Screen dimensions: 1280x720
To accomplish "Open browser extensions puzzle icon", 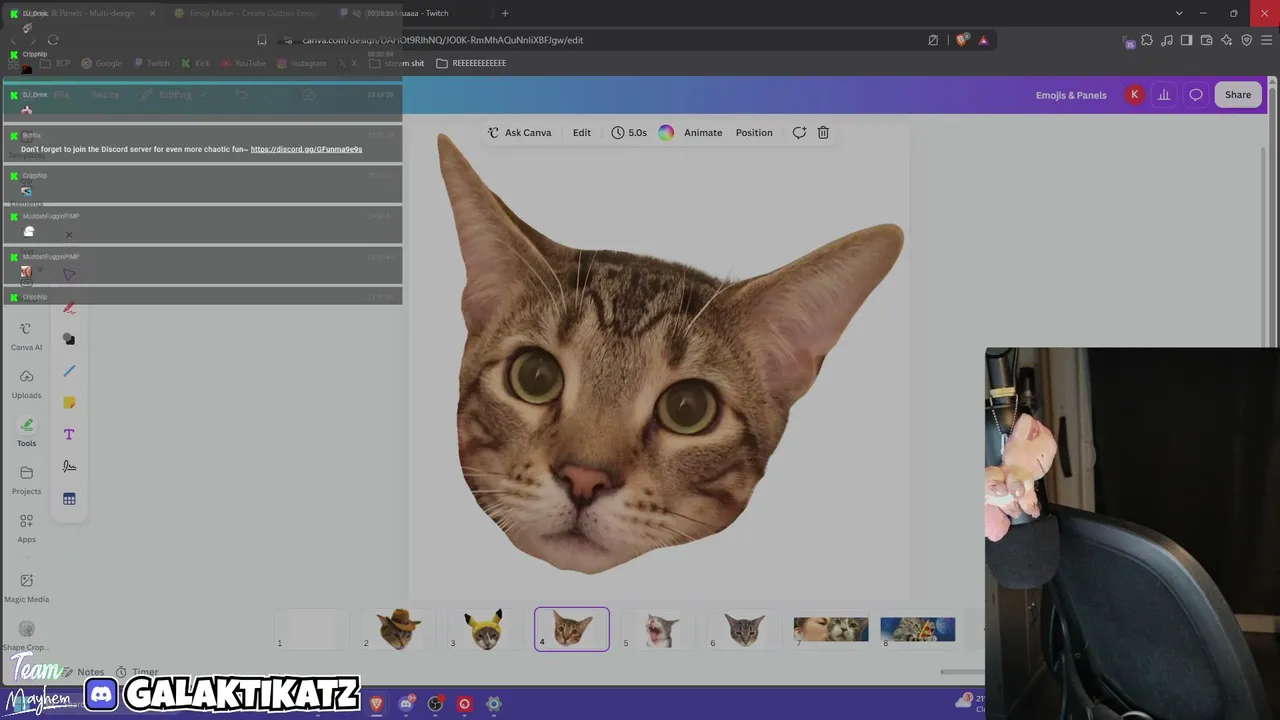I will (1147, 40).
